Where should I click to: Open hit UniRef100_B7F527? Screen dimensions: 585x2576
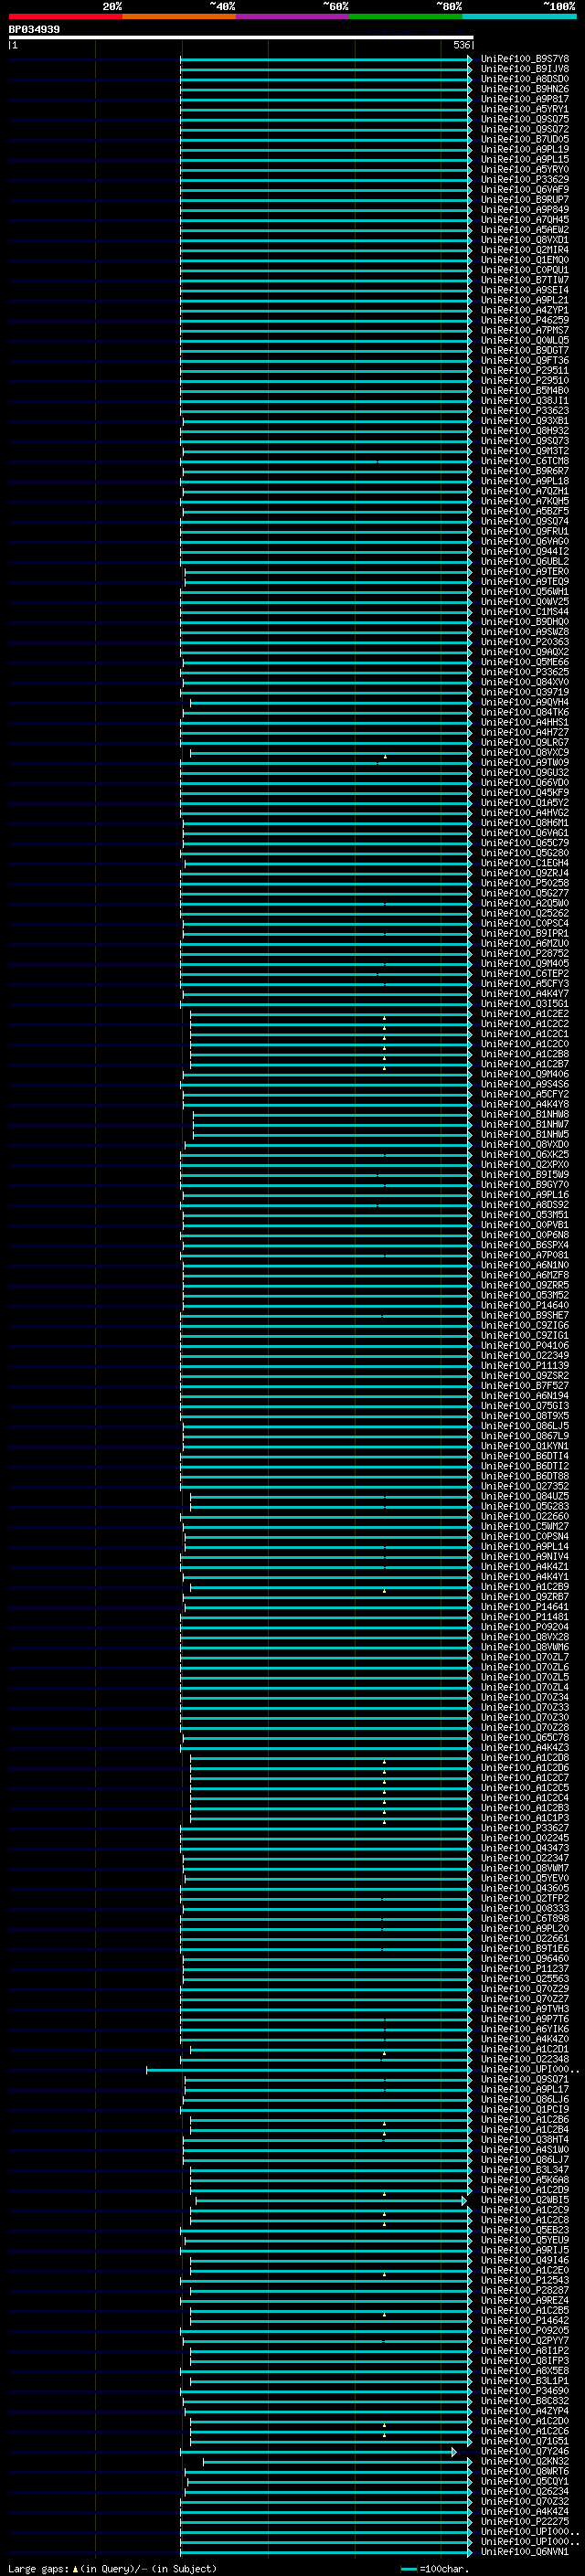[525, 1386]
